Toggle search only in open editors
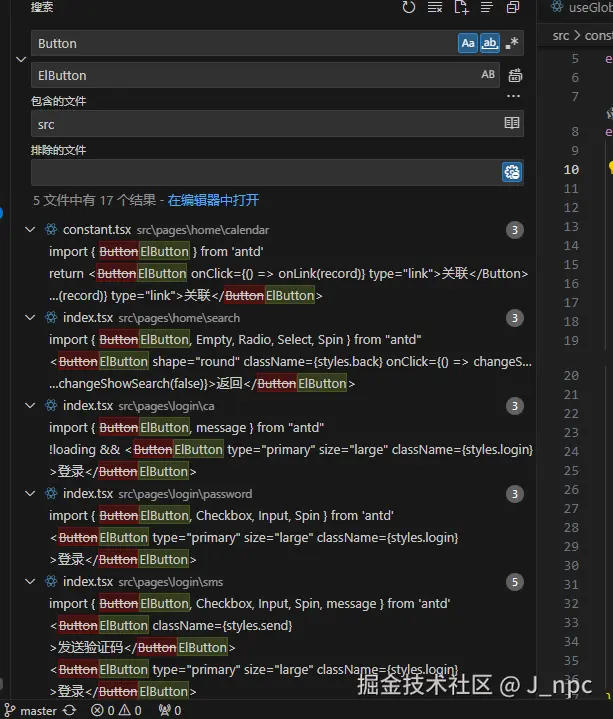The image size is (613, 719). tap(512, 123)
